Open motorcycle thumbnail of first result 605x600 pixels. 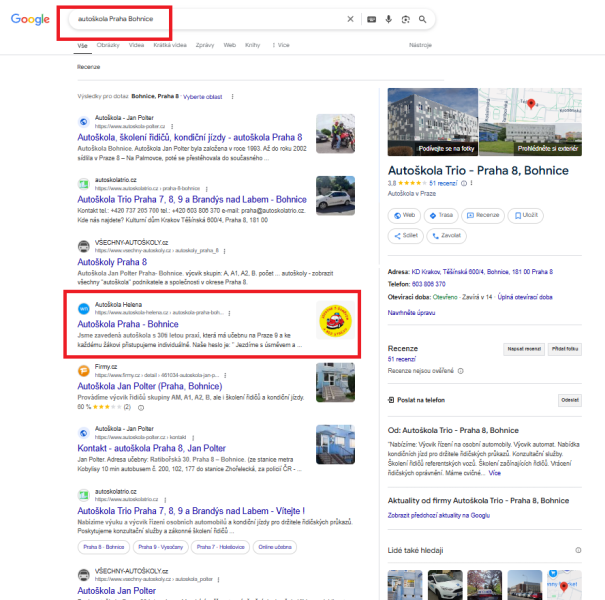(335, 134)
